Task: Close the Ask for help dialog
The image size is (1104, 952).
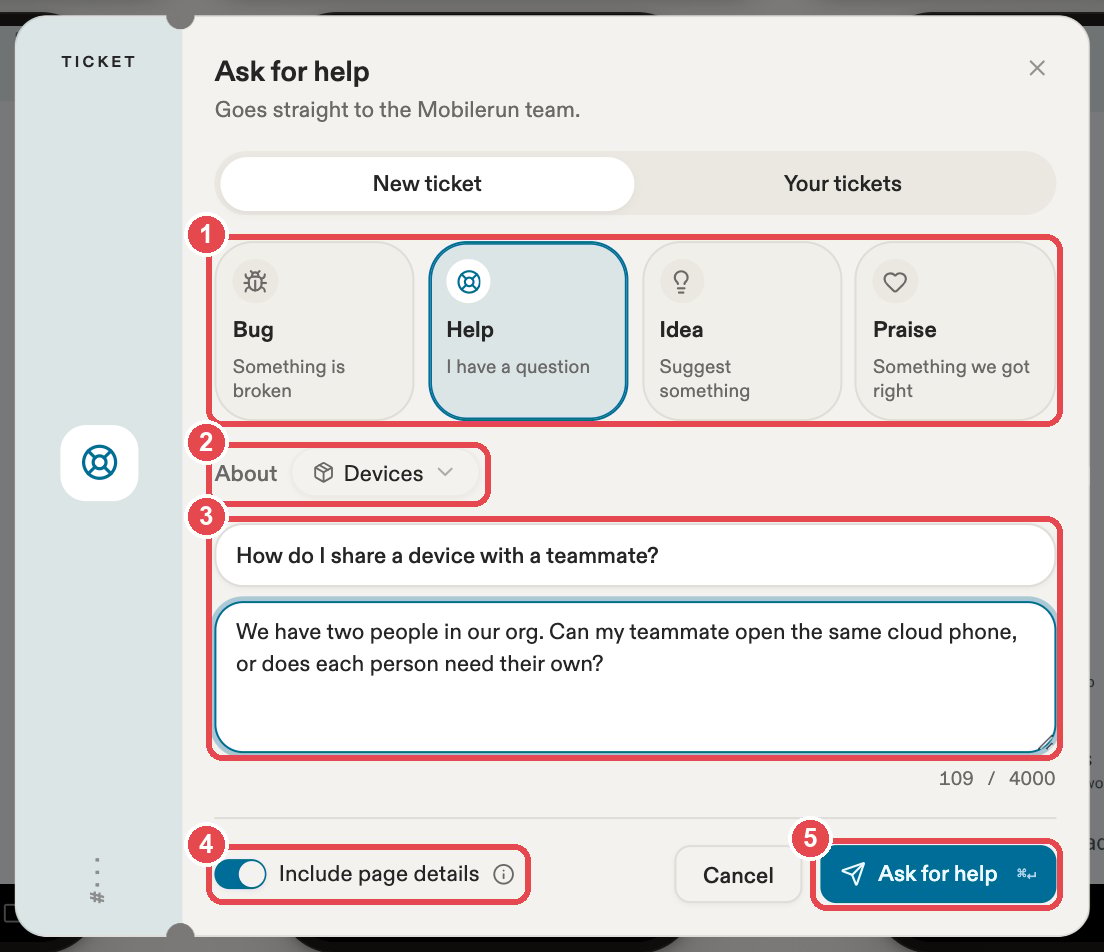Action: pyautogui.click(x=1036, y=68)
